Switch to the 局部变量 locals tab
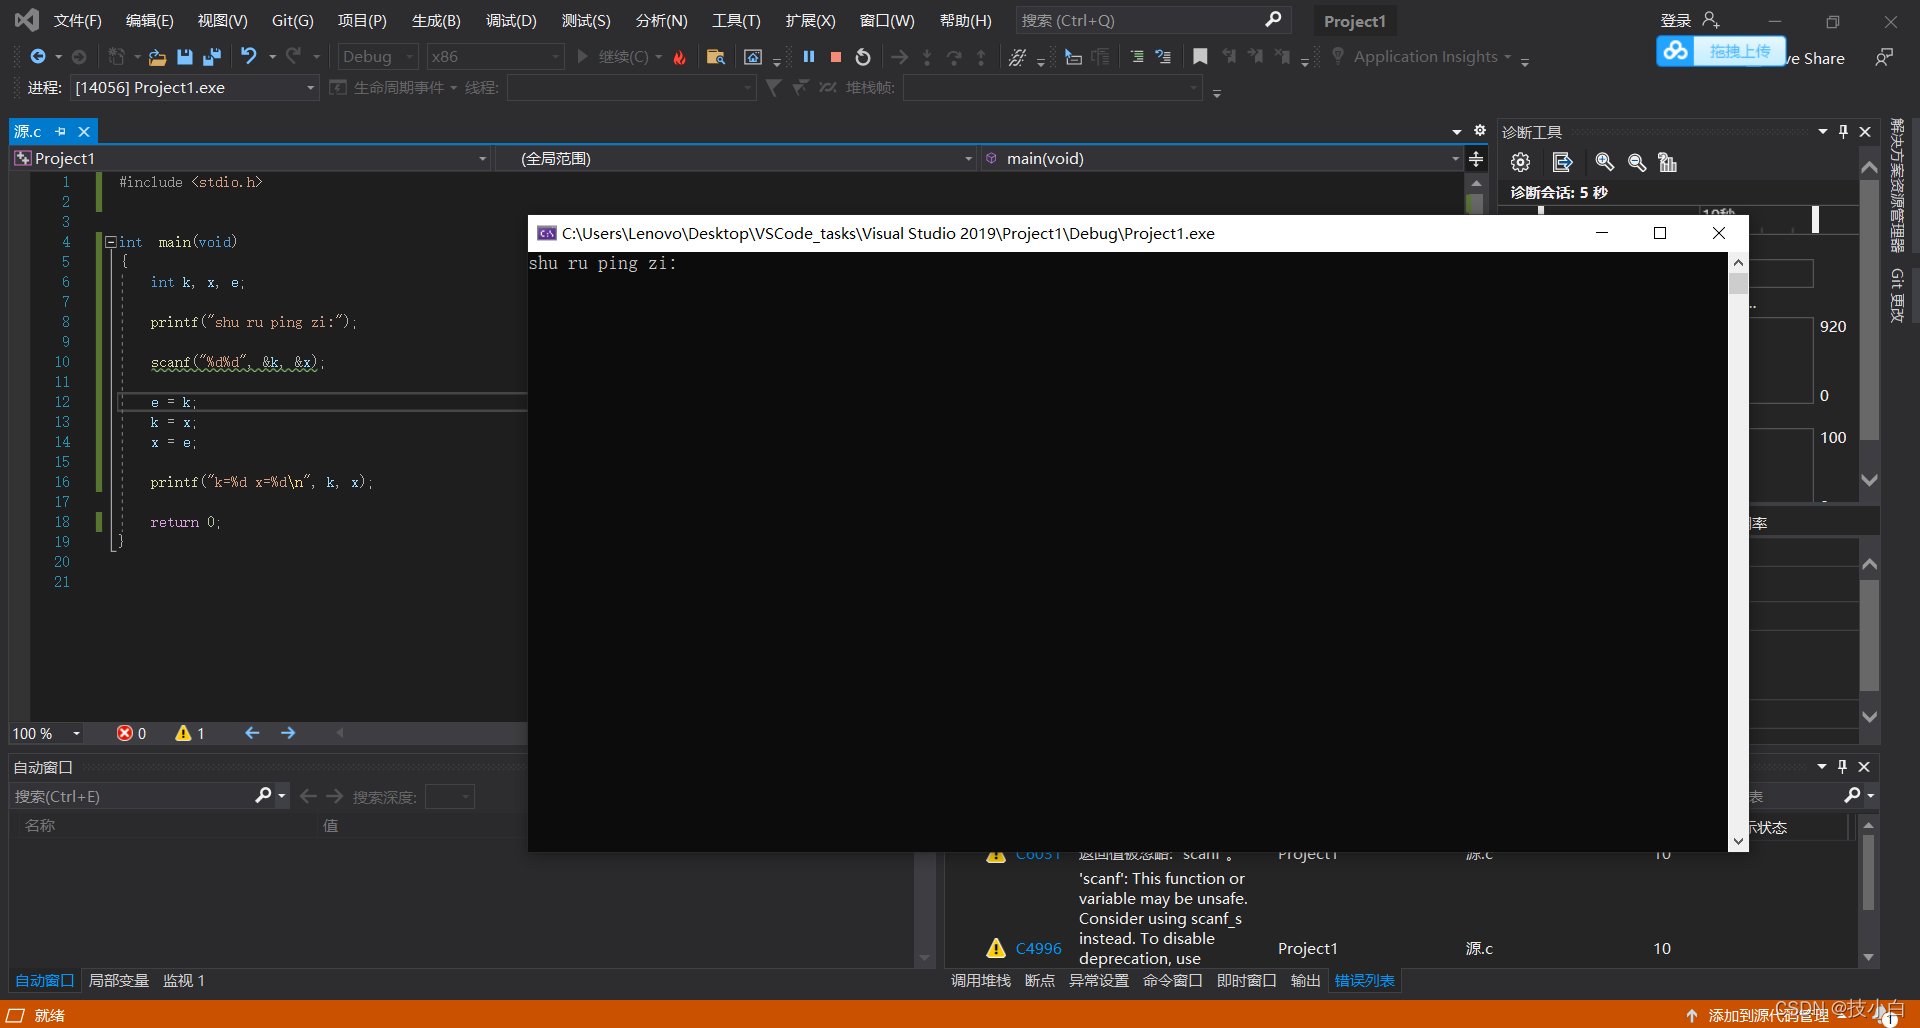Image resolution: width=1920 pixels, height=1028 pixels. (119, 980)
